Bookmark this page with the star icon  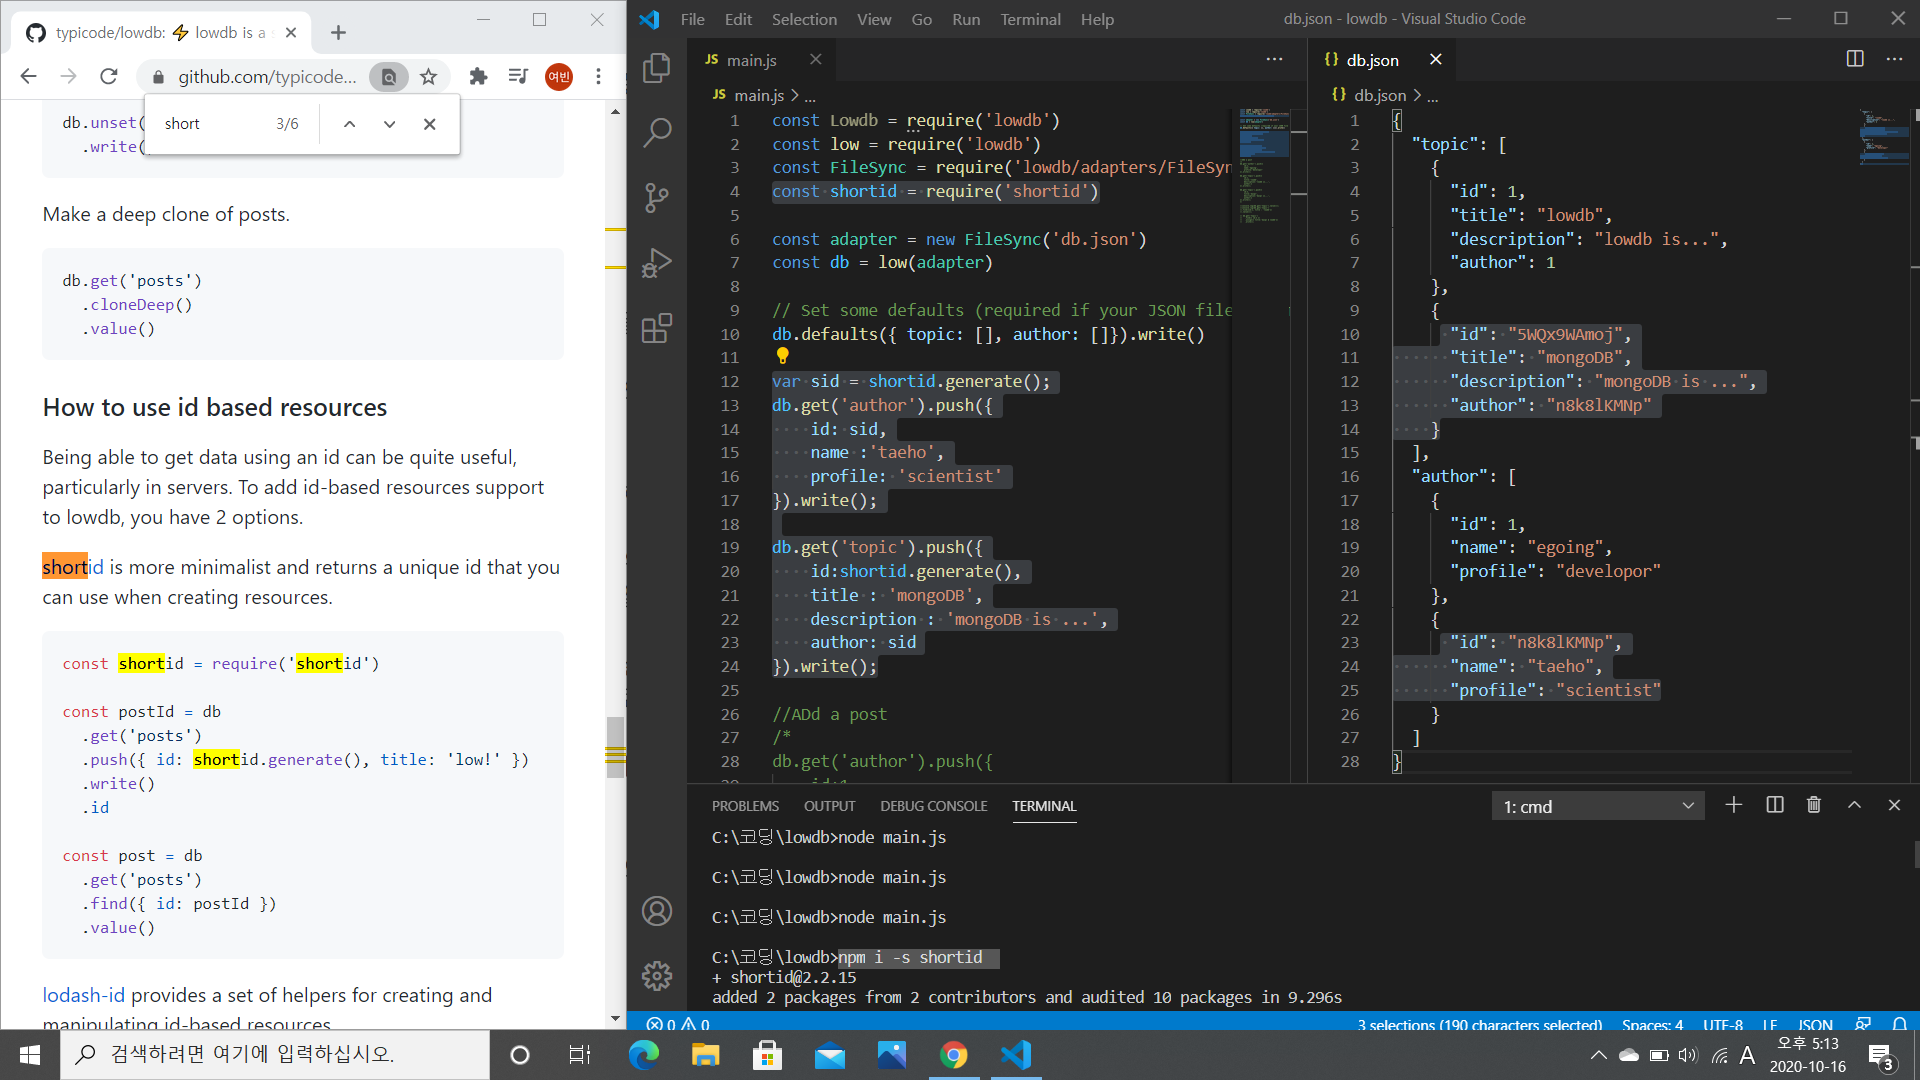(429, 77)
